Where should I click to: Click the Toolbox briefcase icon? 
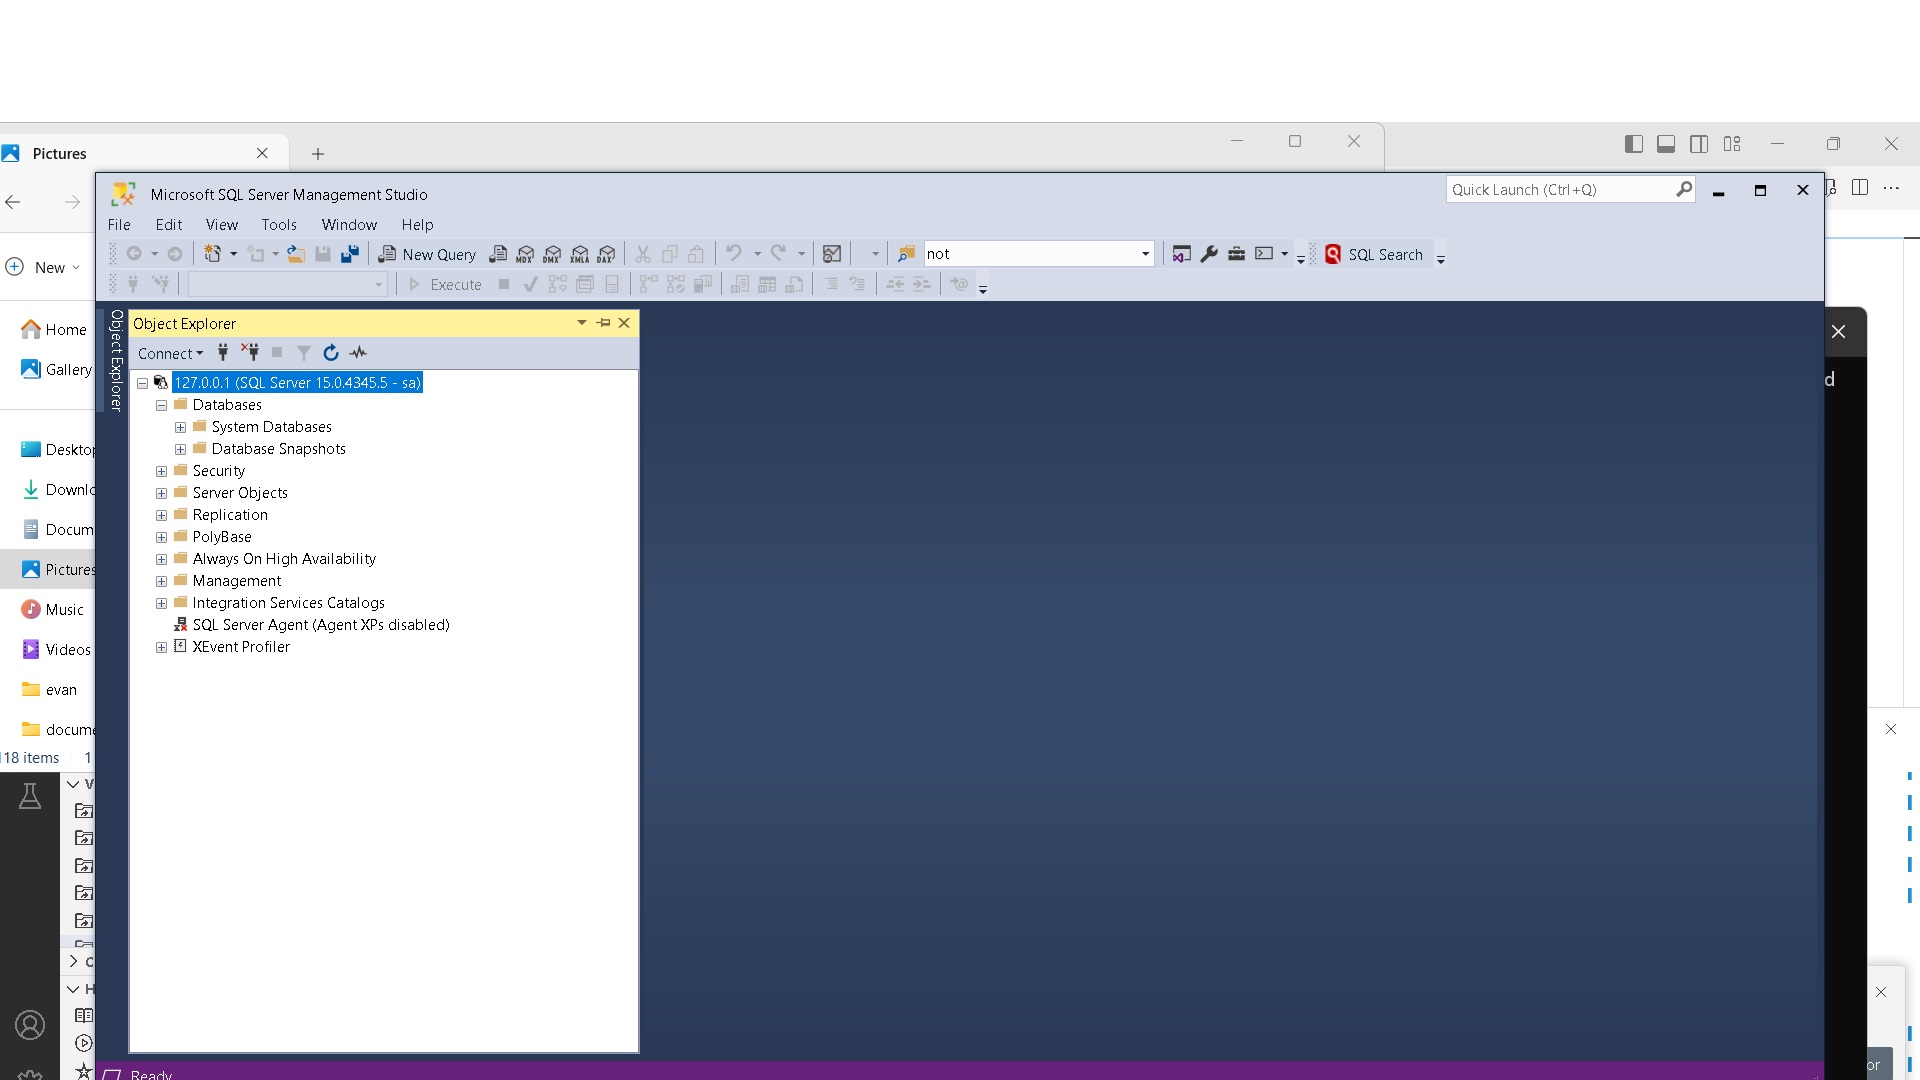coord(1236,254)
